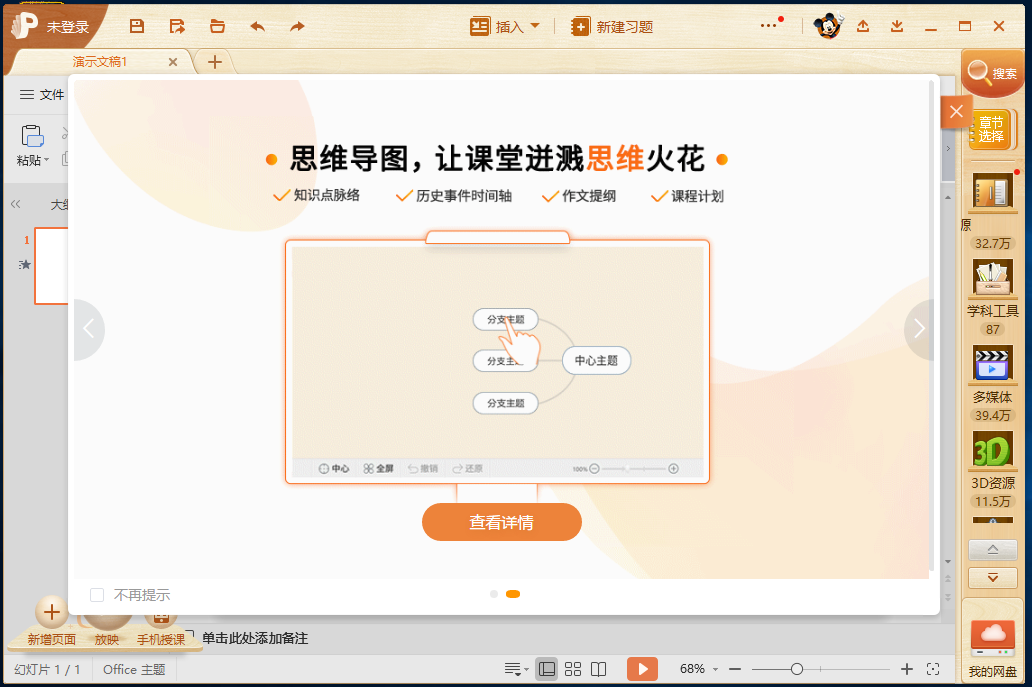
Task: Open the 文件 menu
Action: click(41, 95)
